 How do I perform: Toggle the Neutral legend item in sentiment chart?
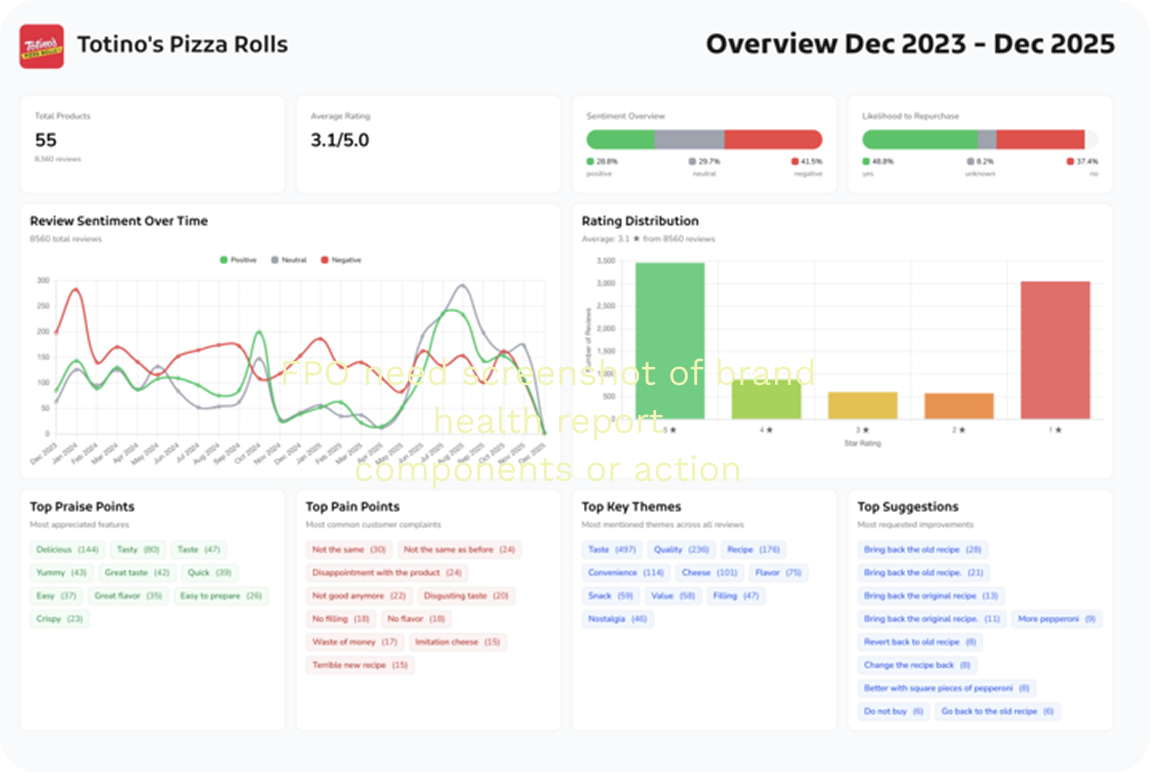[289, 260]
